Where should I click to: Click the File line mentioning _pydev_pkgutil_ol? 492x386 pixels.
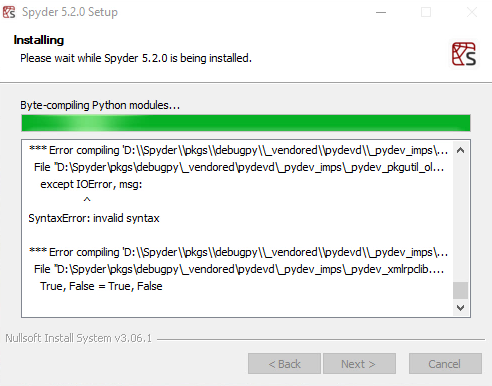tap(239, 167)
